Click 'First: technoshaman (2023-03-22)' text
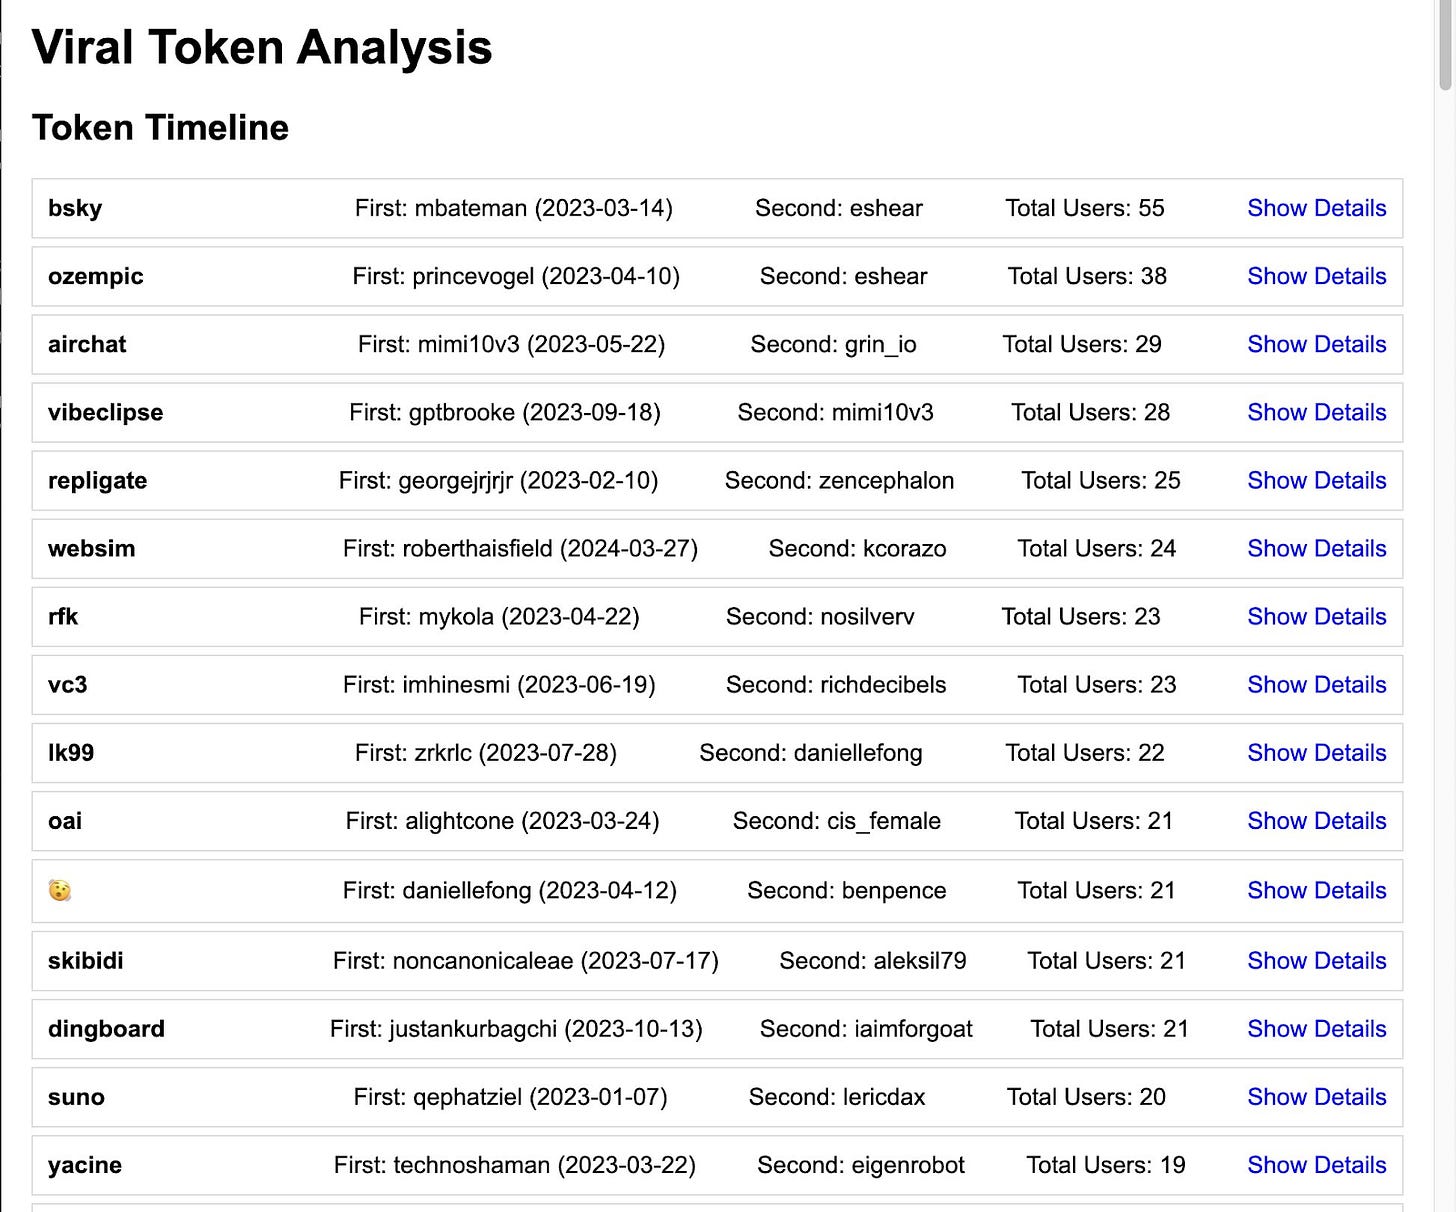 tap(515, 1164)
